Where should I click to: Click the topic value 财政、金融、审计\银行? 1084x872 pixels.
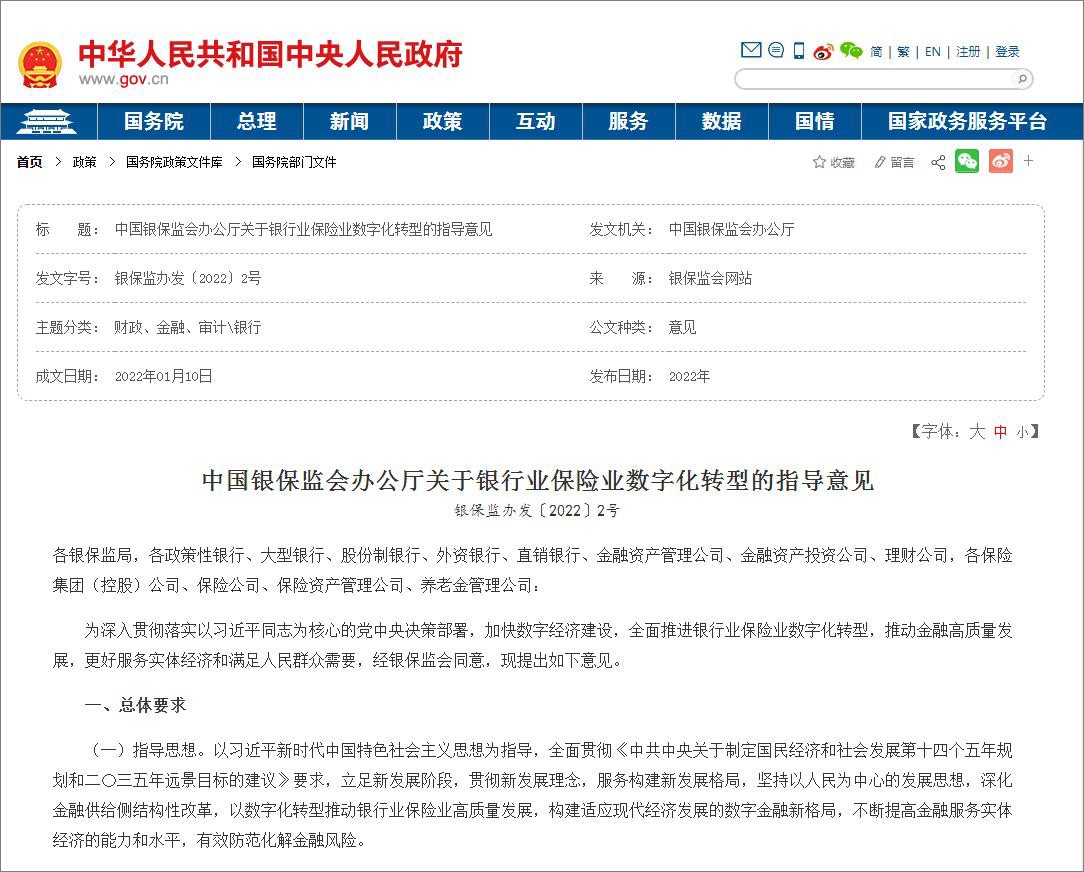pyautogui.click(x=188, y=327)
